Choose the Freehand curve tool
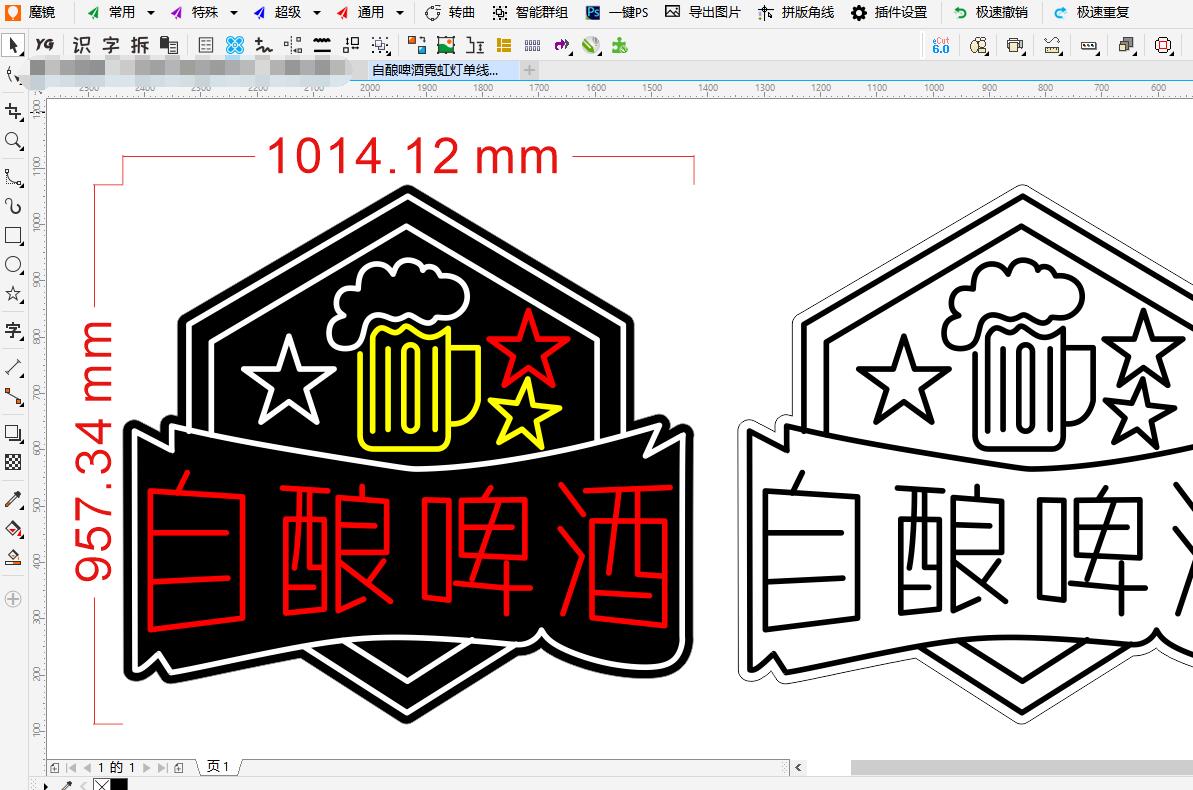This screenshot has height=790, width=1193. 13,178
